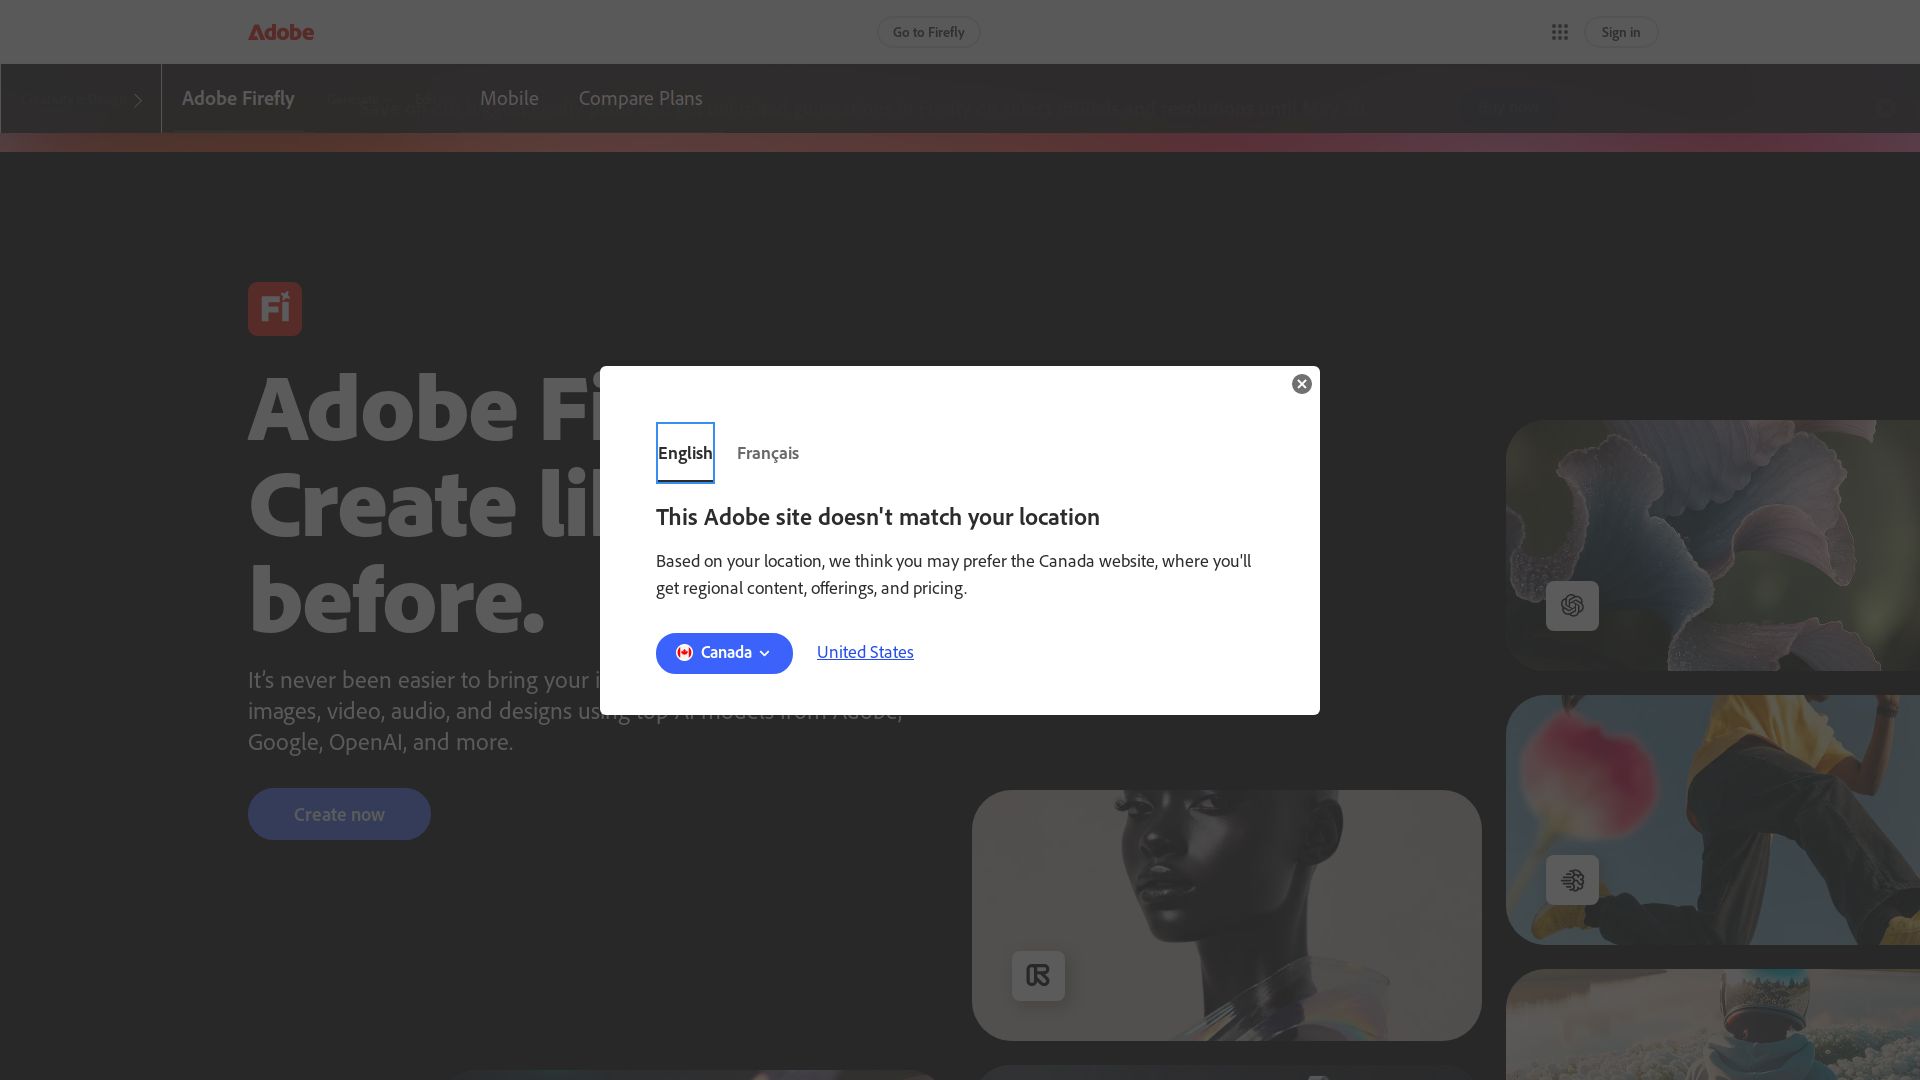Open the Mobile nav item
1920x1080 pixels.
509,98
